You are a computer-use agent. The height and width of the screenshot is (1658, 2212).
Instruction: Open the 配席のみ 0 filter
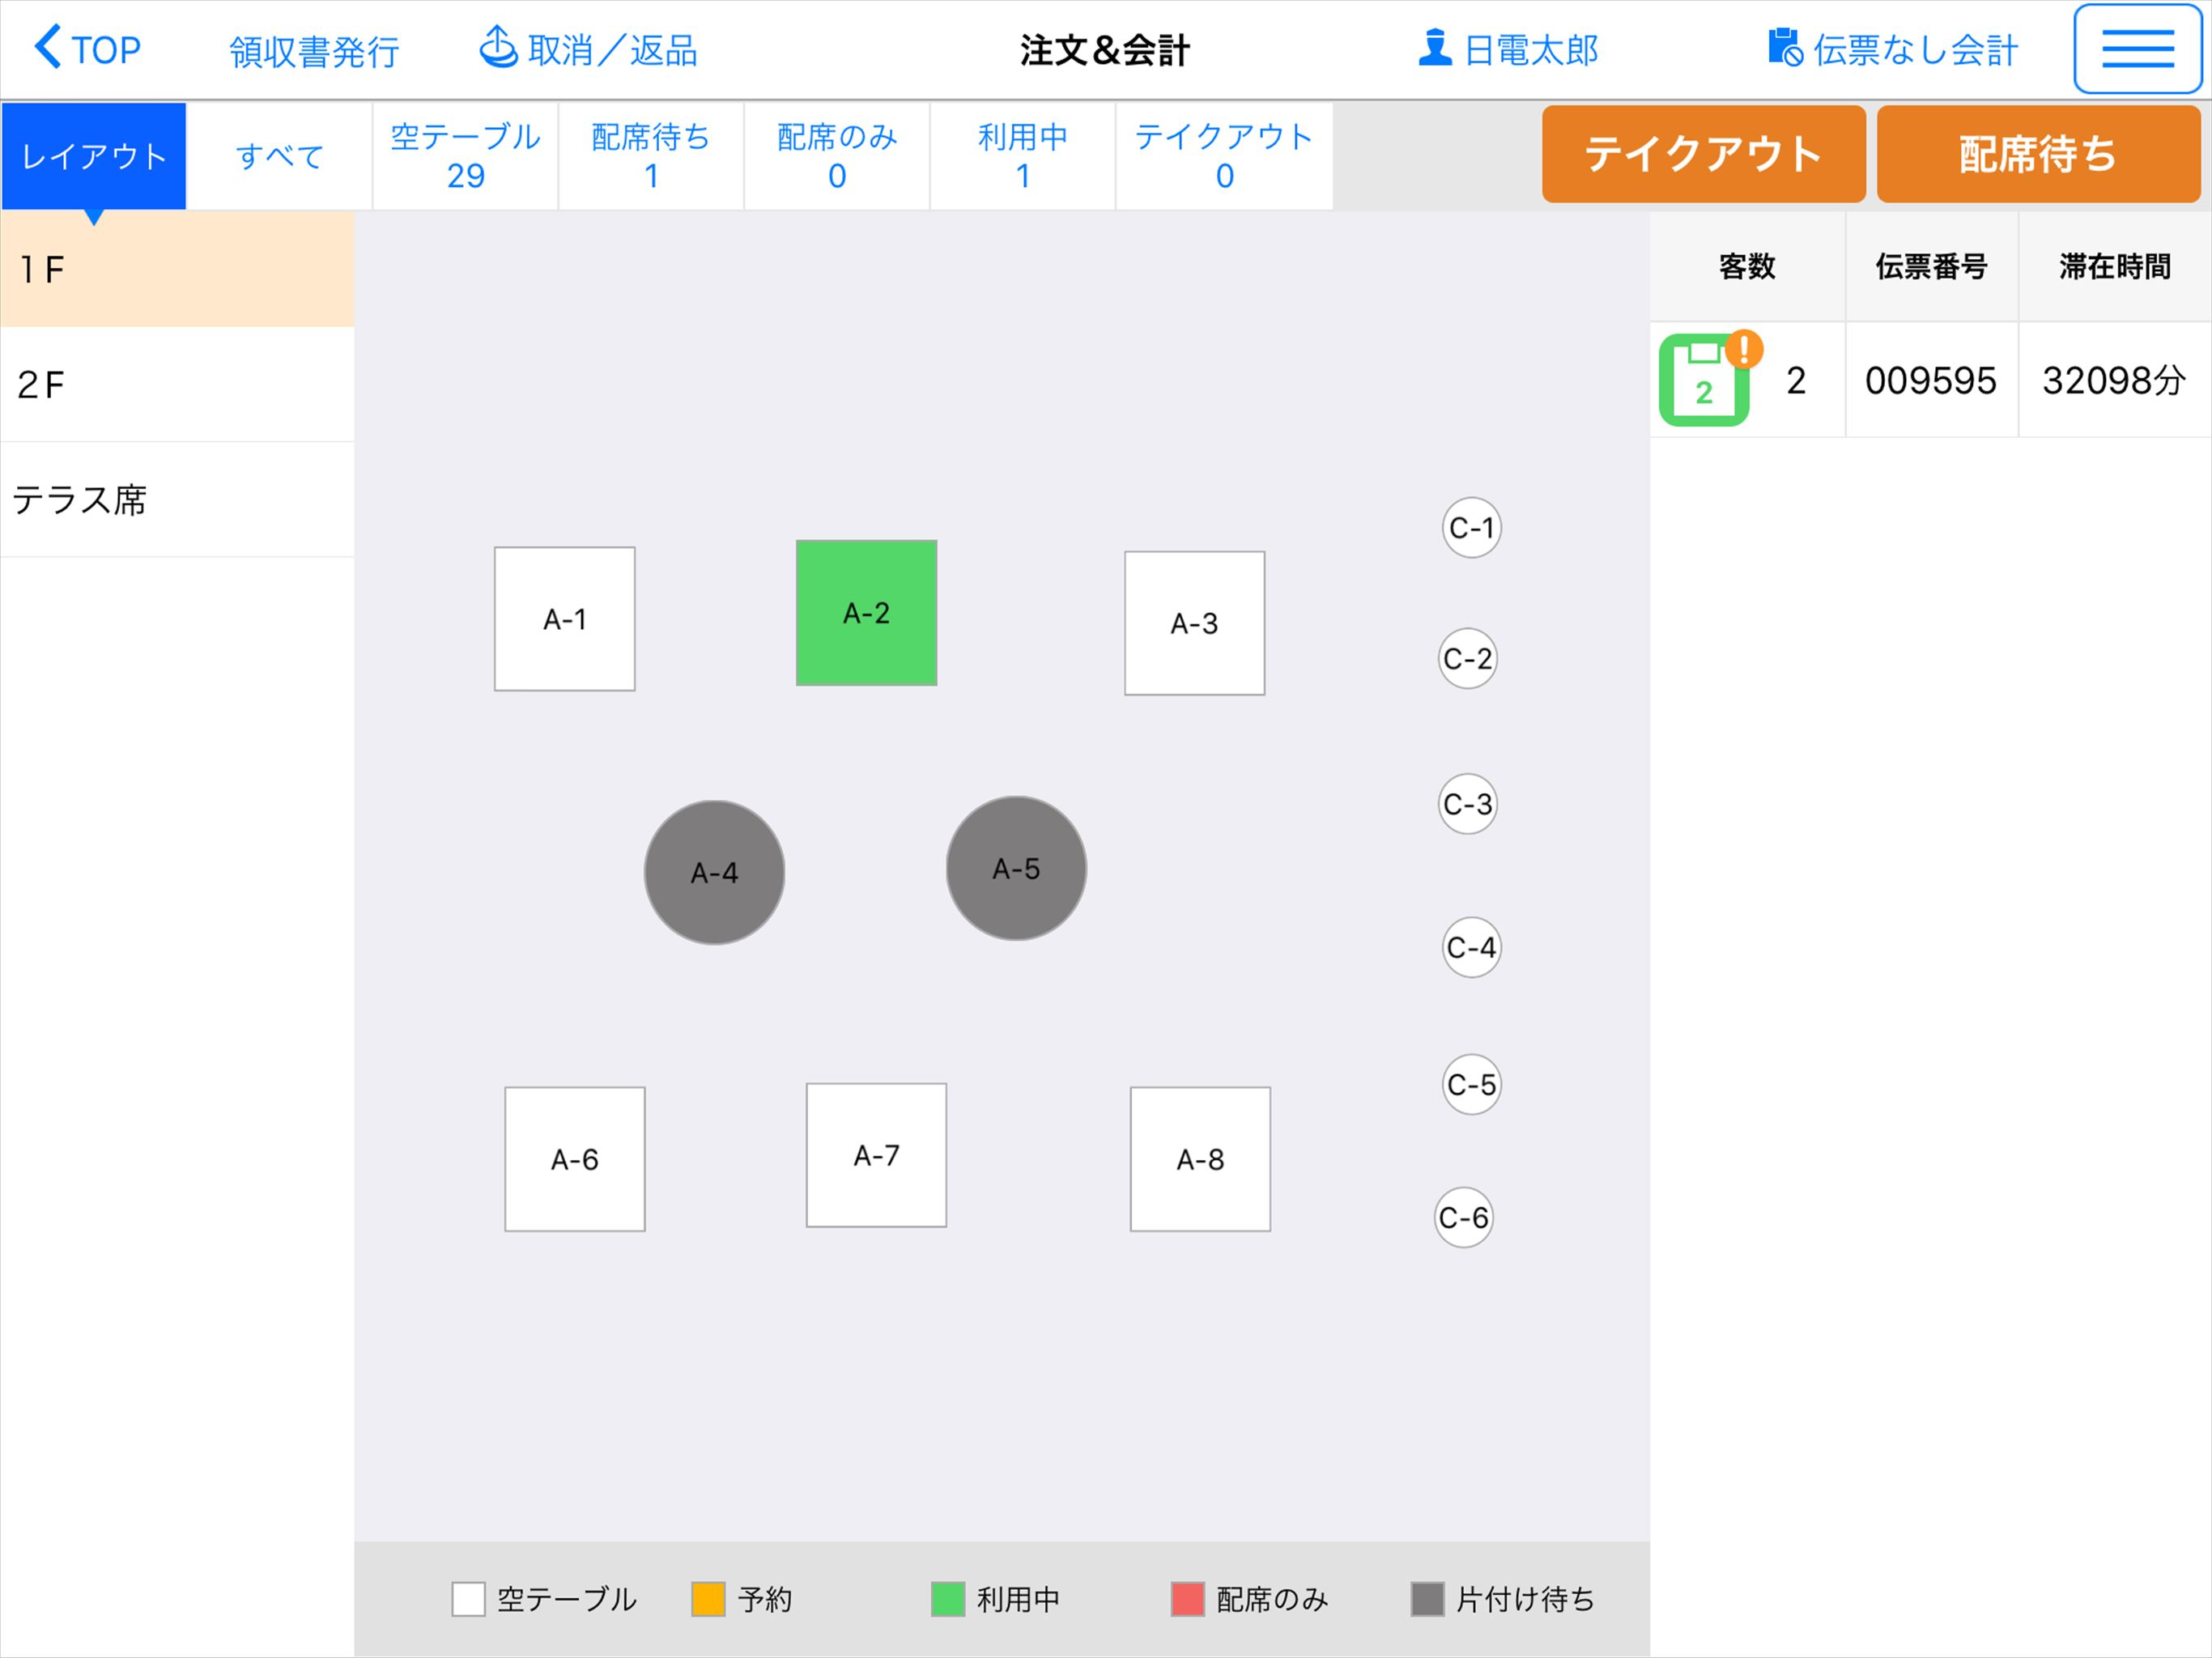pos(836,155)
